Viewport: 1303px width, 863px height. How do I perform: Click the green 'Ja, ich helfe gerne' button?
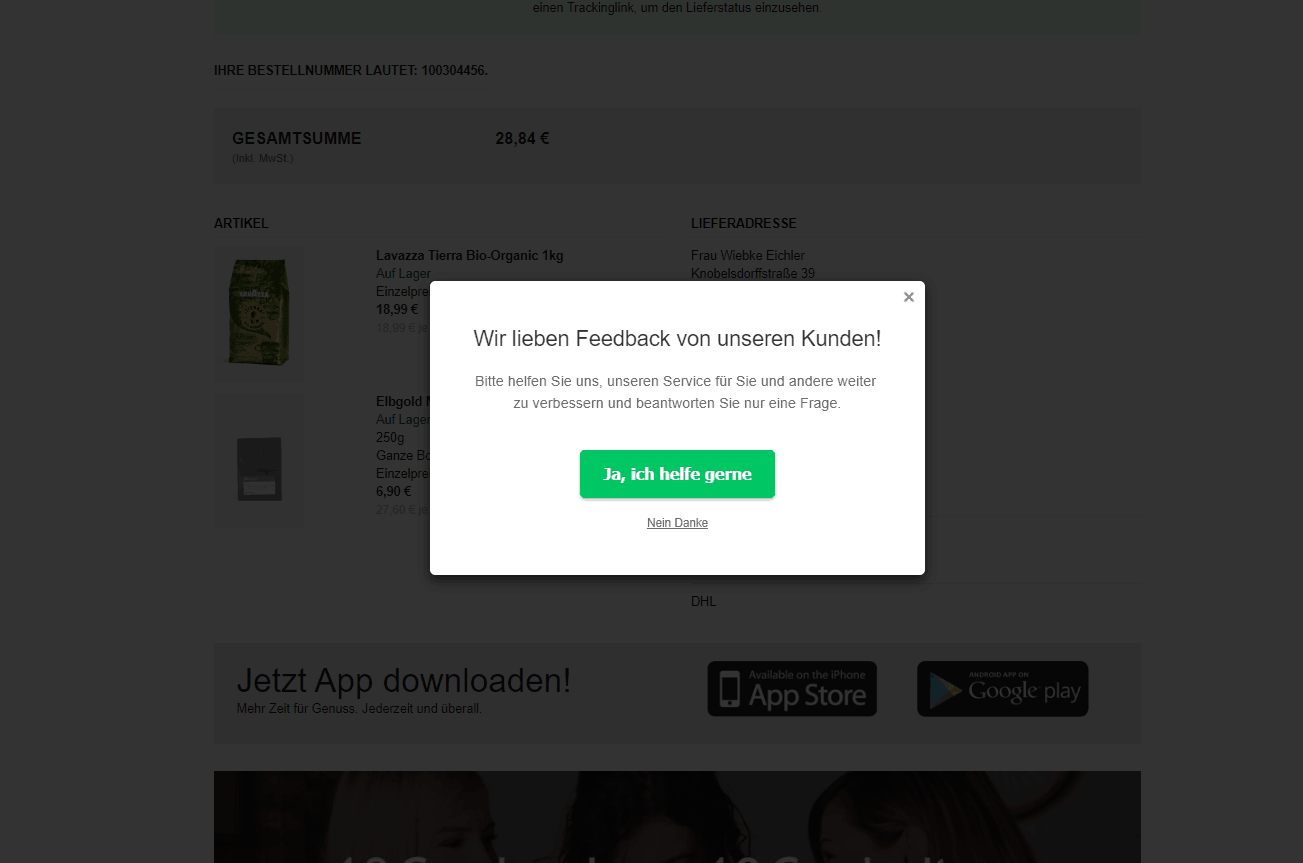[677, 474]
